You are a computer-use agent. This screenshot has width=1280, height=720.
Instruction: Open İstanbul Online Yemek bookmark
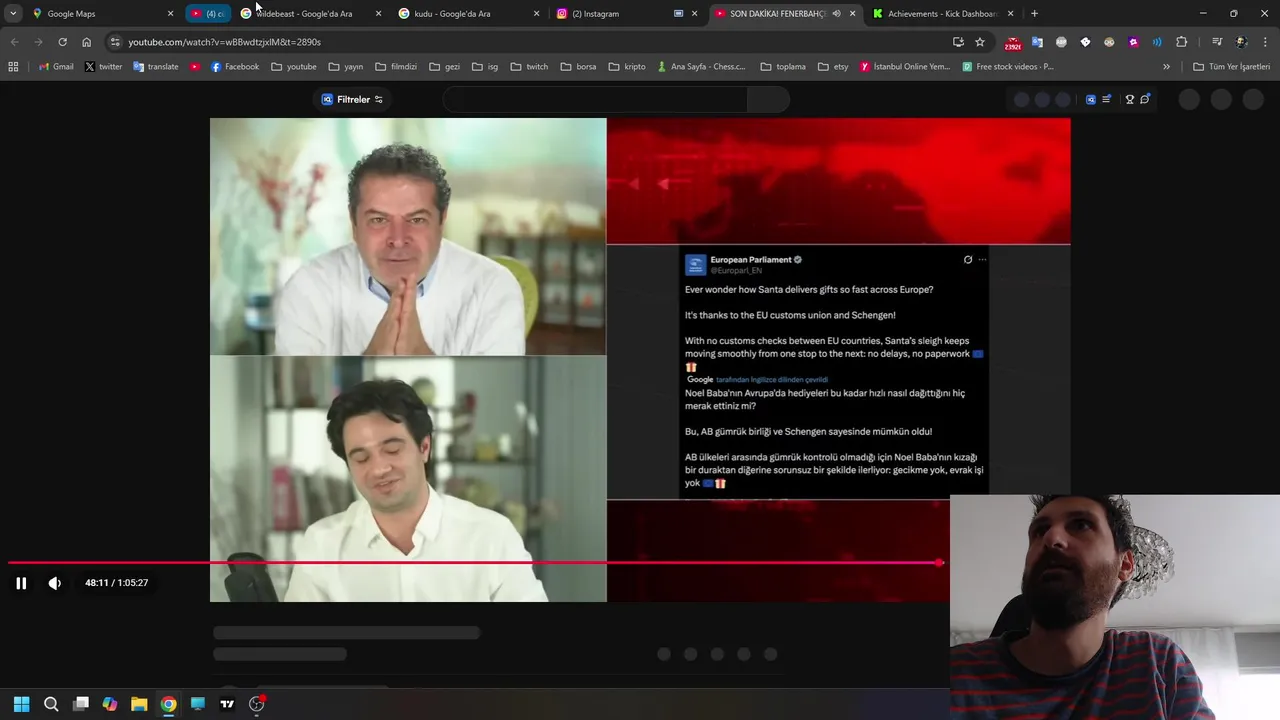(x=905, y=67)
